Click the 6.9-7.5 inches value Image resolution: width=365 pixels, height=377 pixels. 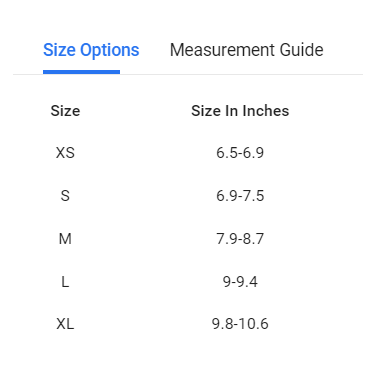tap(240, 196)
